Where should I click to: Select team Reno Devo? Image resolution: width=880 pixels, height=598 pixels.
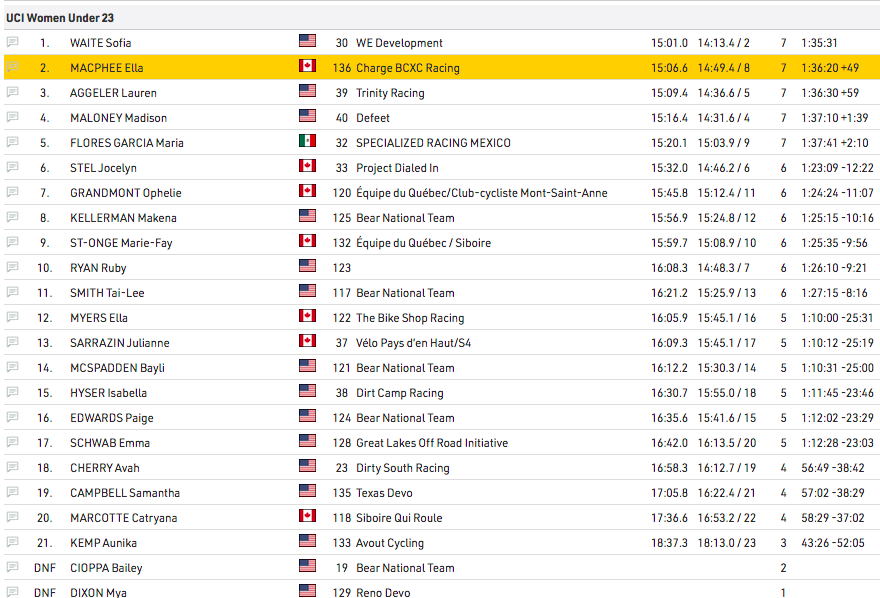(x=383, y=593)
